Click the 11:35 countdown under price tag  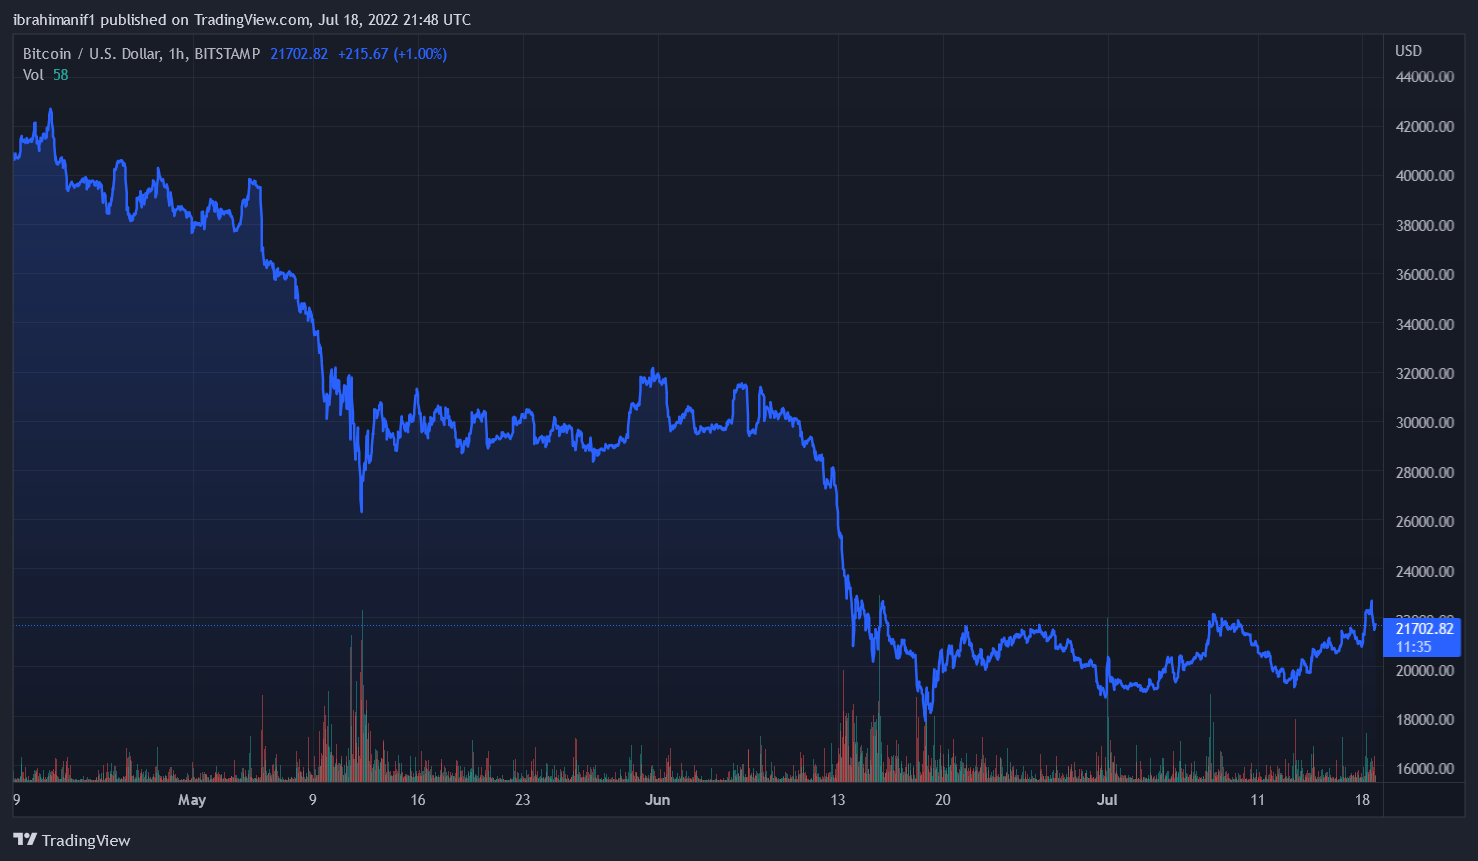[1413, 647]
